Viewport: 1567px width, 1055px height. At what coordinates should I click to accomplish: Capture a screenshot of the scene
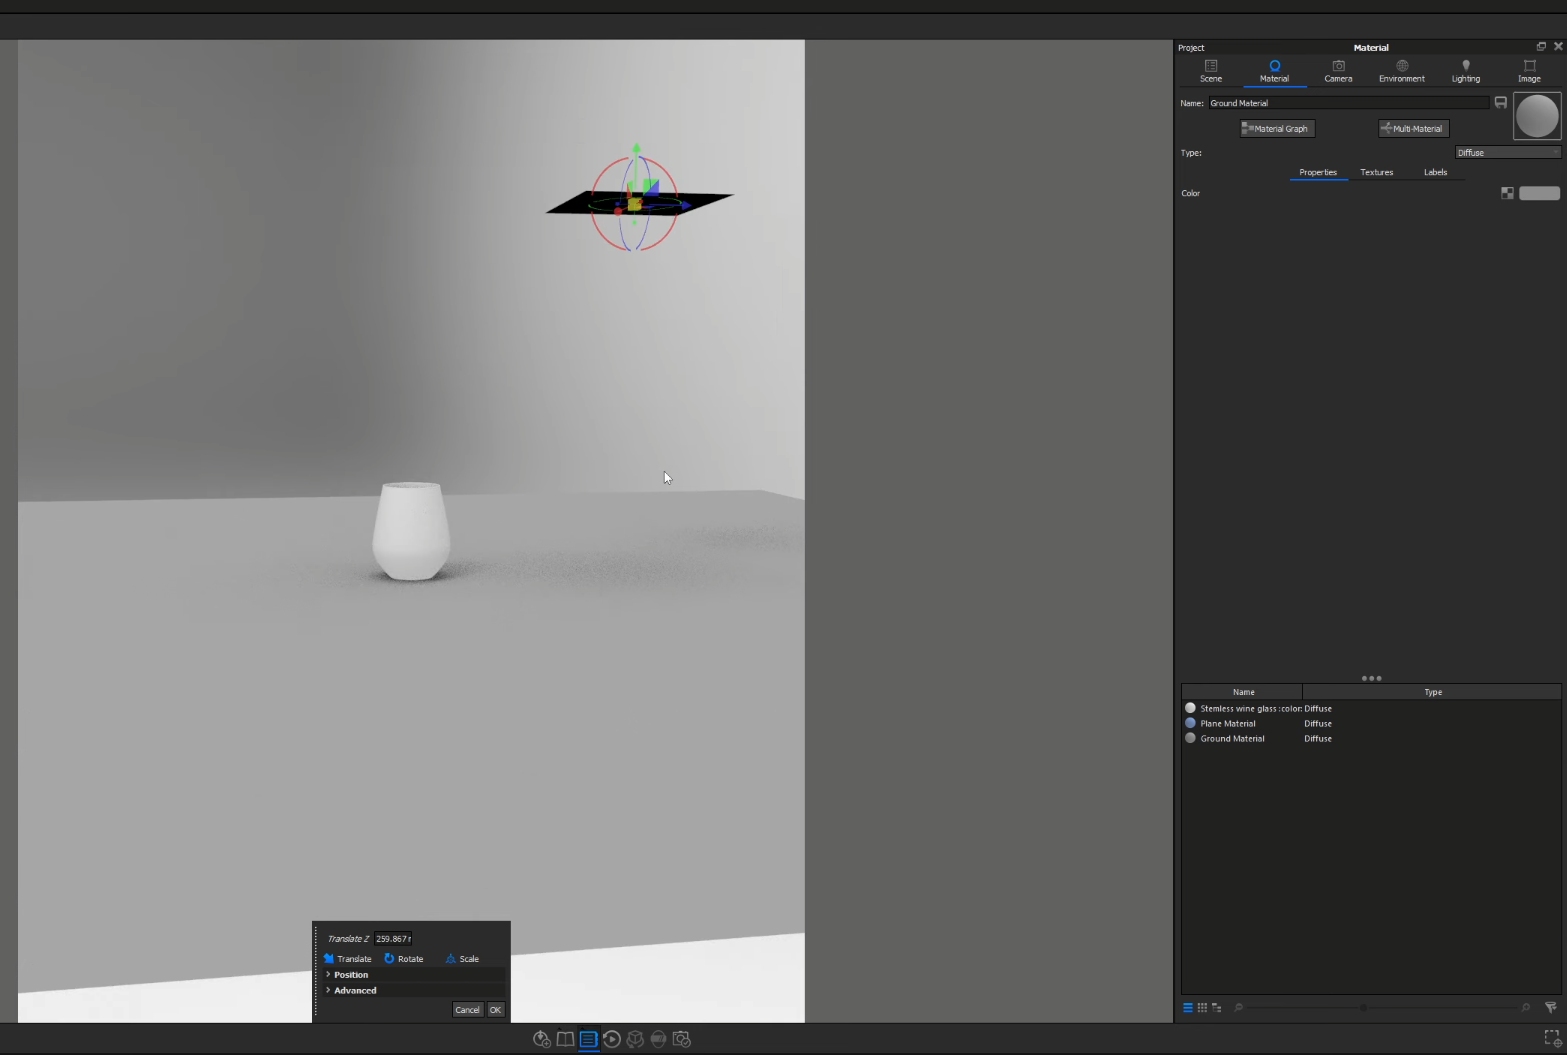point(681,1039)
